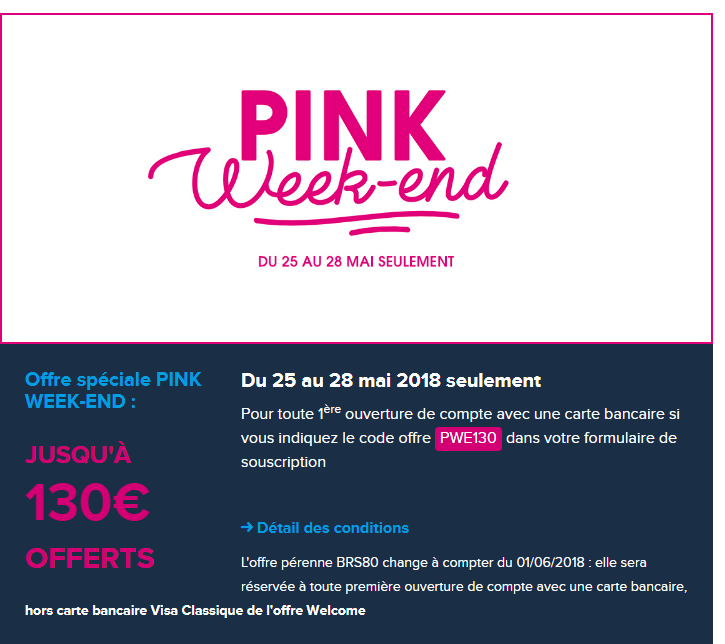The height and width of the screenshot is (644, 725).
Task: Click the large 130€ amount
Action: coord(88,503)
